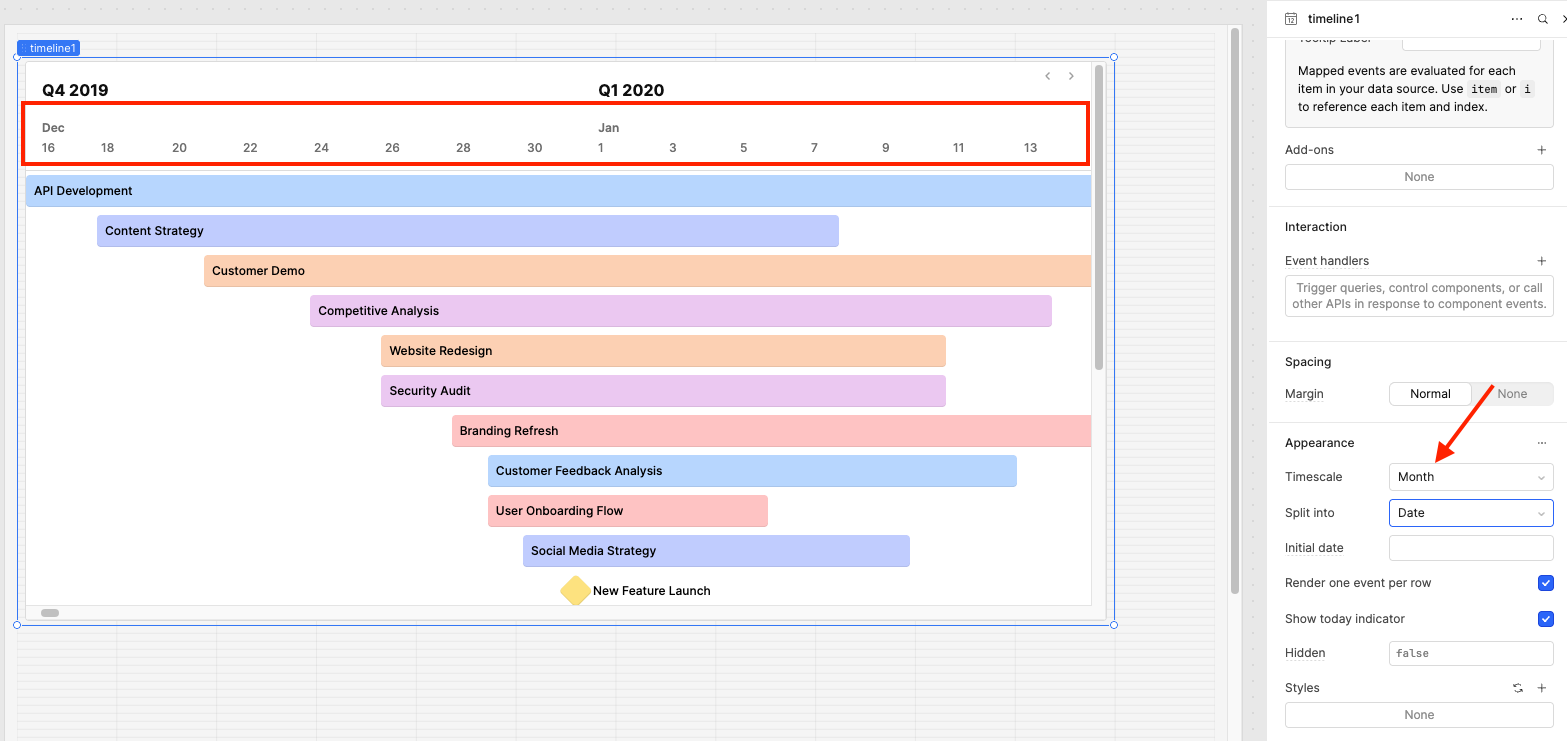Open the inspector more options menu in header

point(1517,19)
